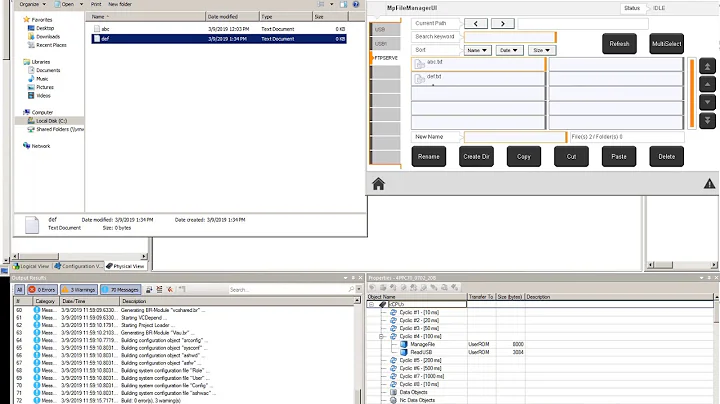
Task: Click the Cyclic #1 task icon
Action: tap(394, 312)
